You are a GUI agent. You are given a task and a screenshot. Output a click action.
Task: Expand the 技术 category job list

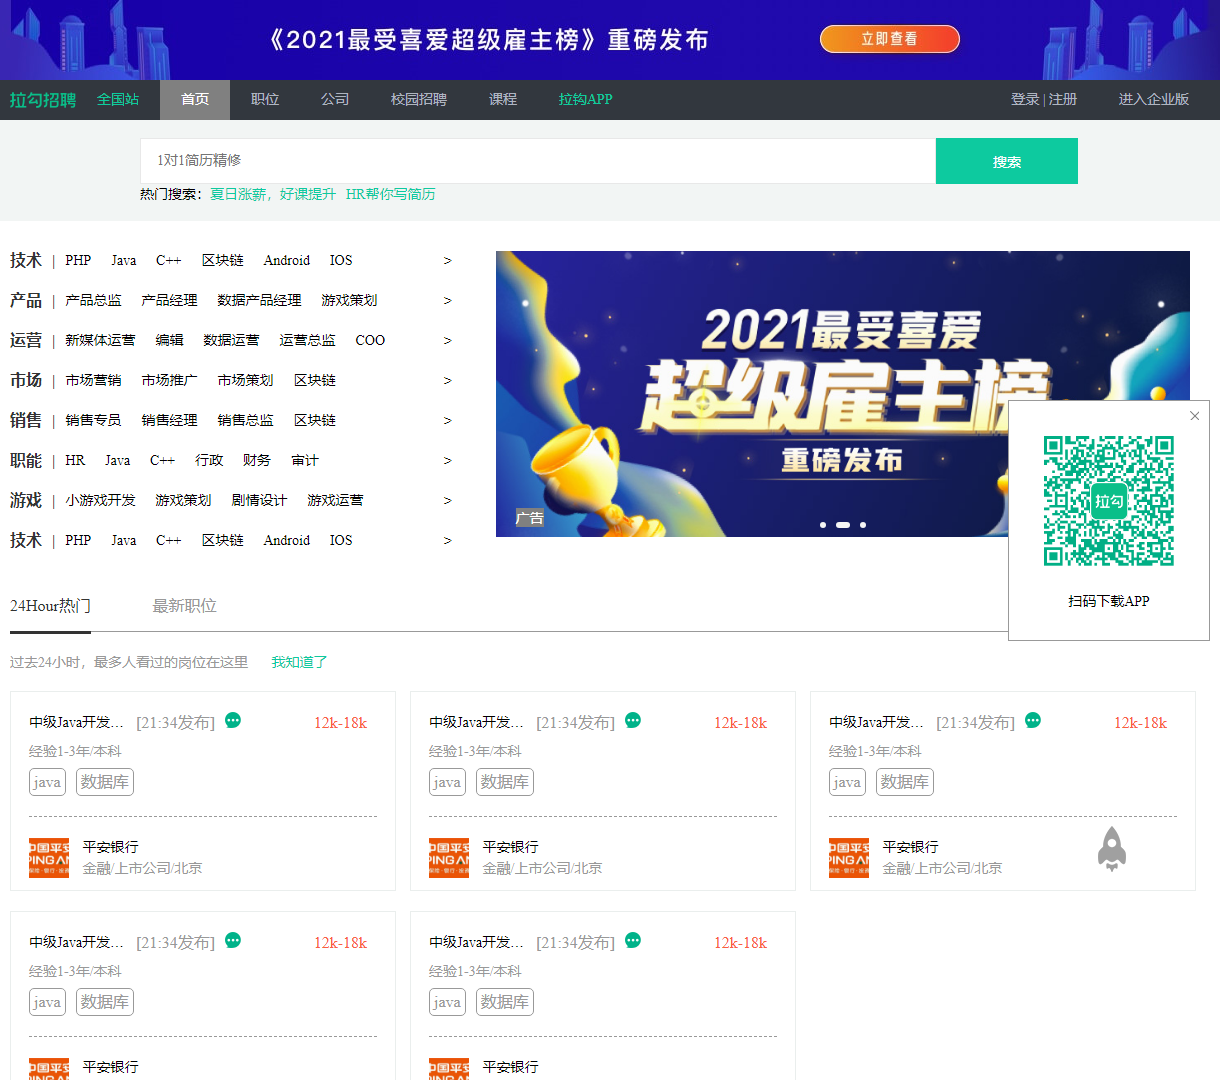point(447,260)
